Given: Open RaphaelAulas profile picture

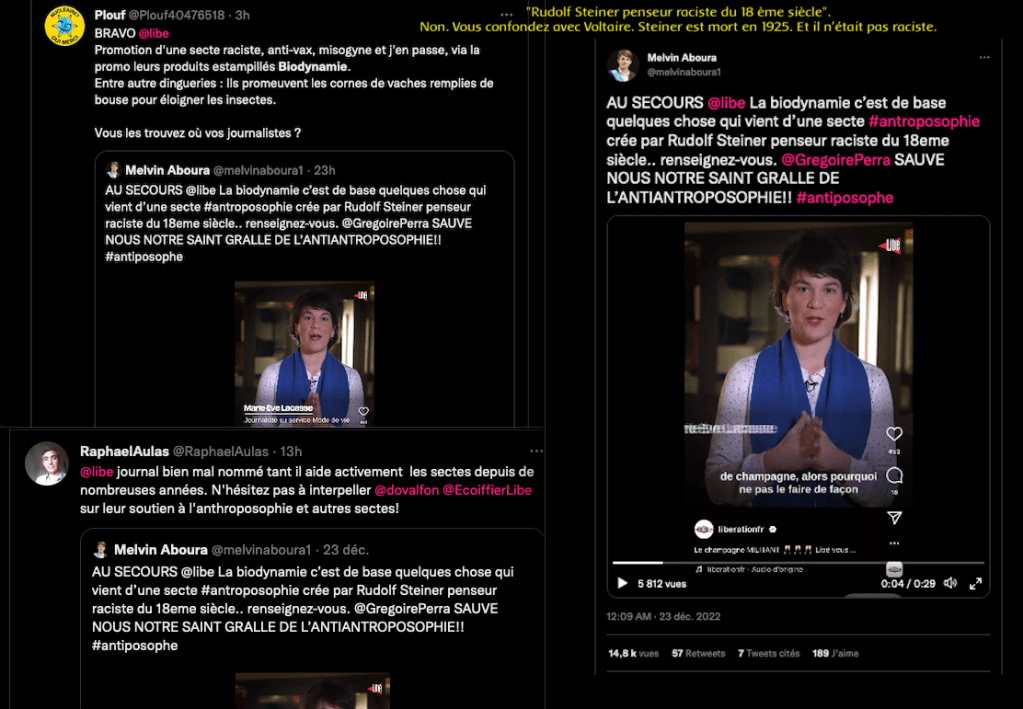Looking at the screenshot, I should (47, 464).
